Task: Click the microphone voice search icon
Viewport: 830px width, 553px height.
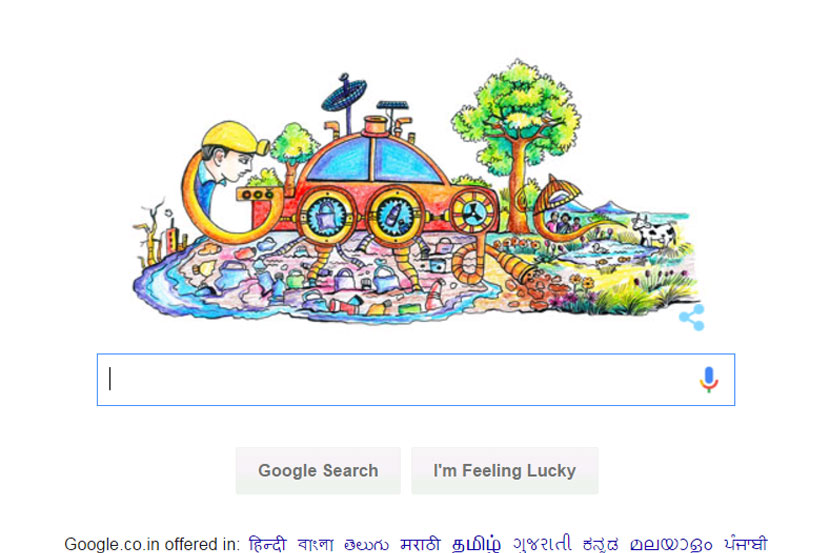Action: coord(709,379)
